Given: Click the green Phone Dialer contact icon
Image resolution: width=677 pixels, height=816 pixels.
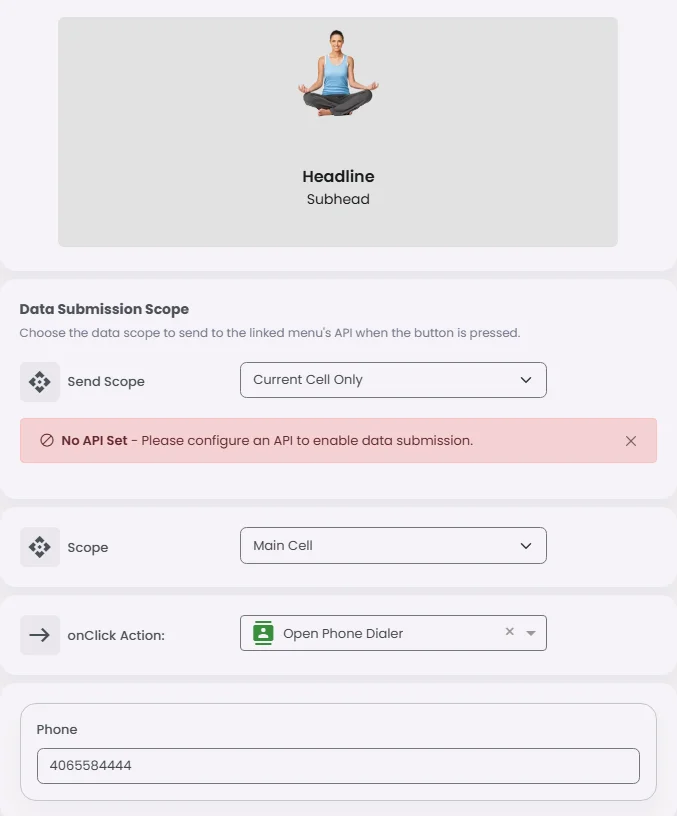Looking at the screenshot, I should 263,633.
